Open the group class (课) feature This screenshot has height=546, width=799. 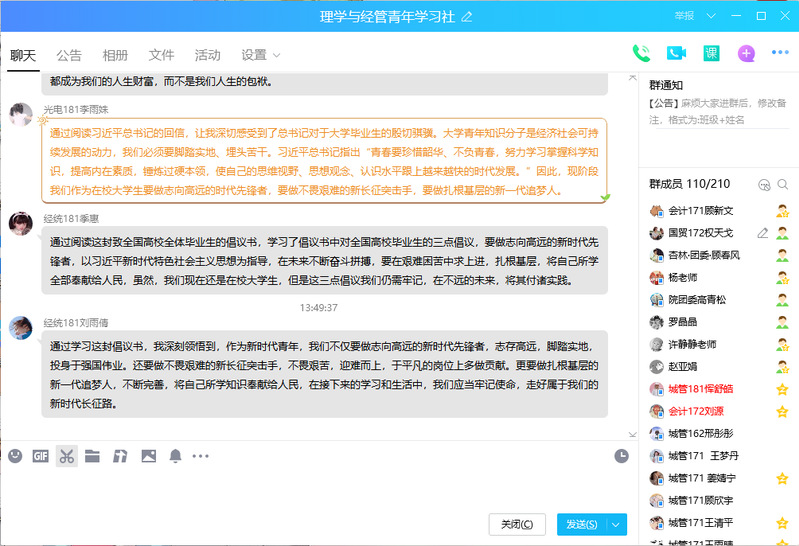click(711, 54)
